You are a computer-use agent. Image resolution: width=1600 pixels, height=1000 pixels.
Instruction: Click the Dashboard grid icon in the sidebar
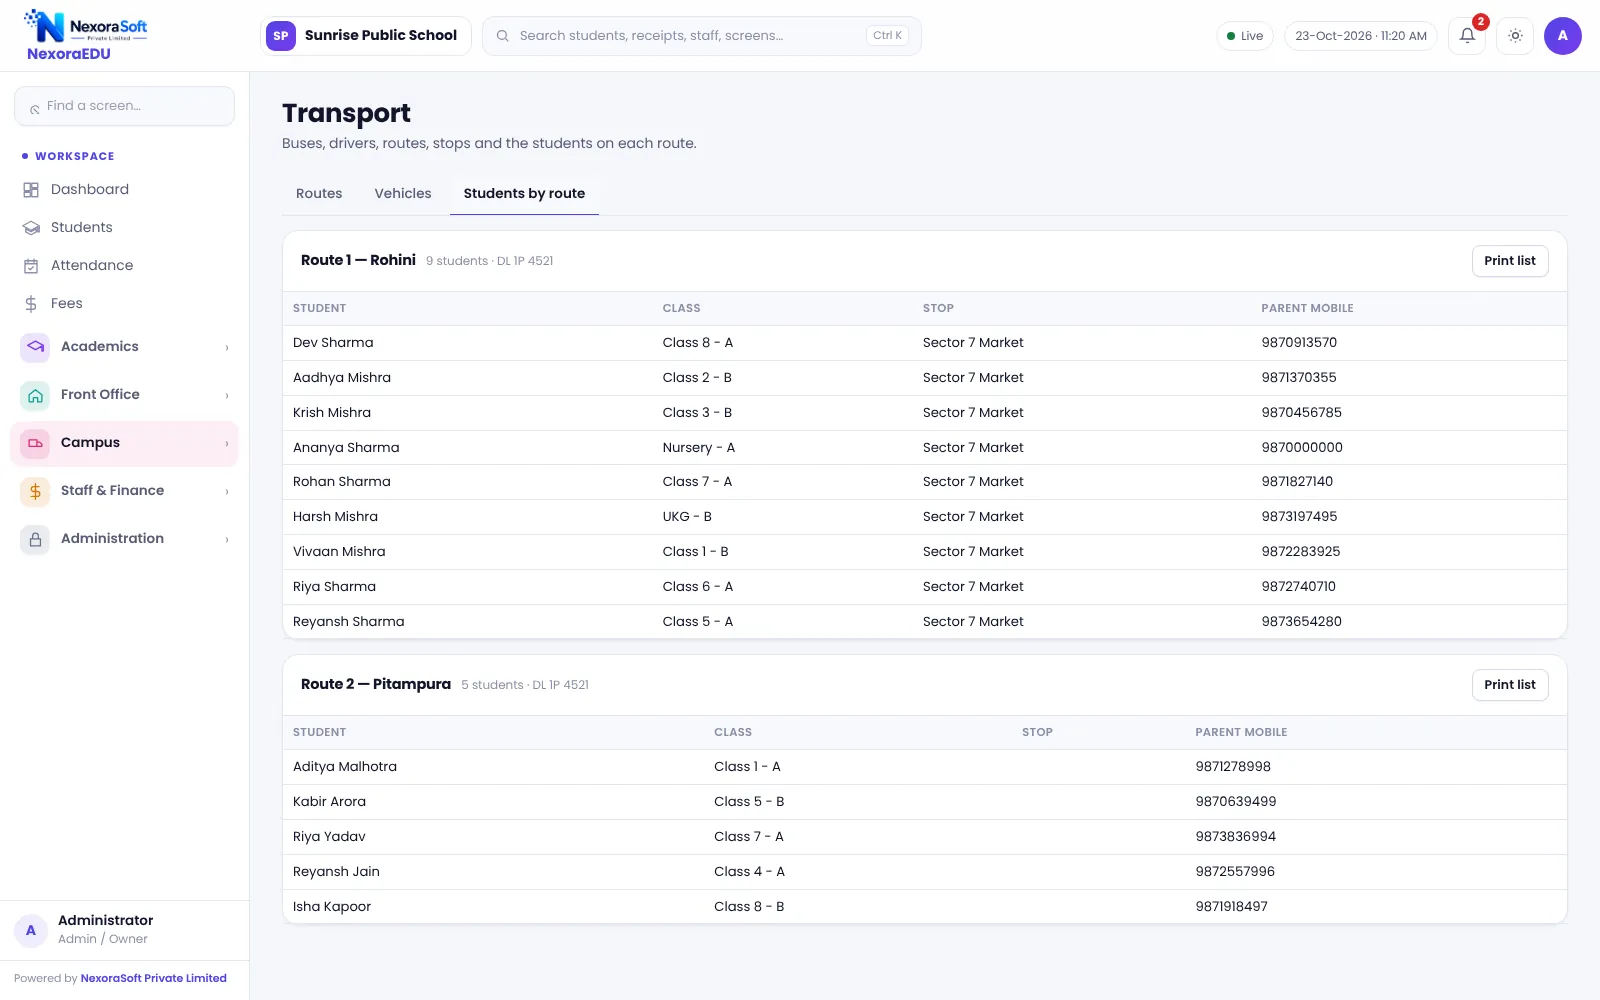pos(31,190)
